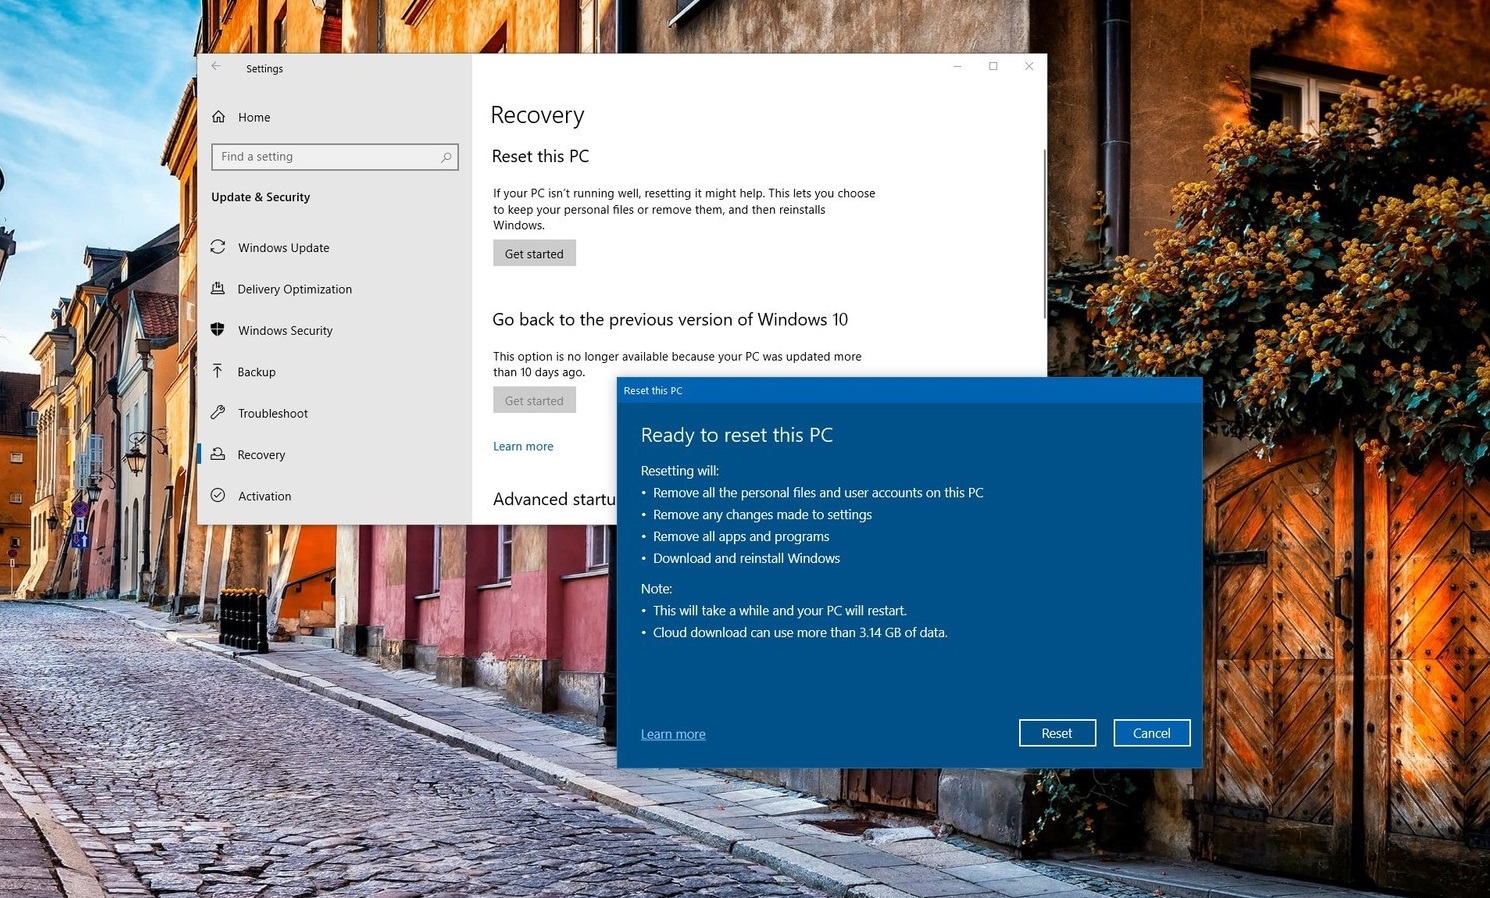Click the Backup arrow icon

pos(218,371)
